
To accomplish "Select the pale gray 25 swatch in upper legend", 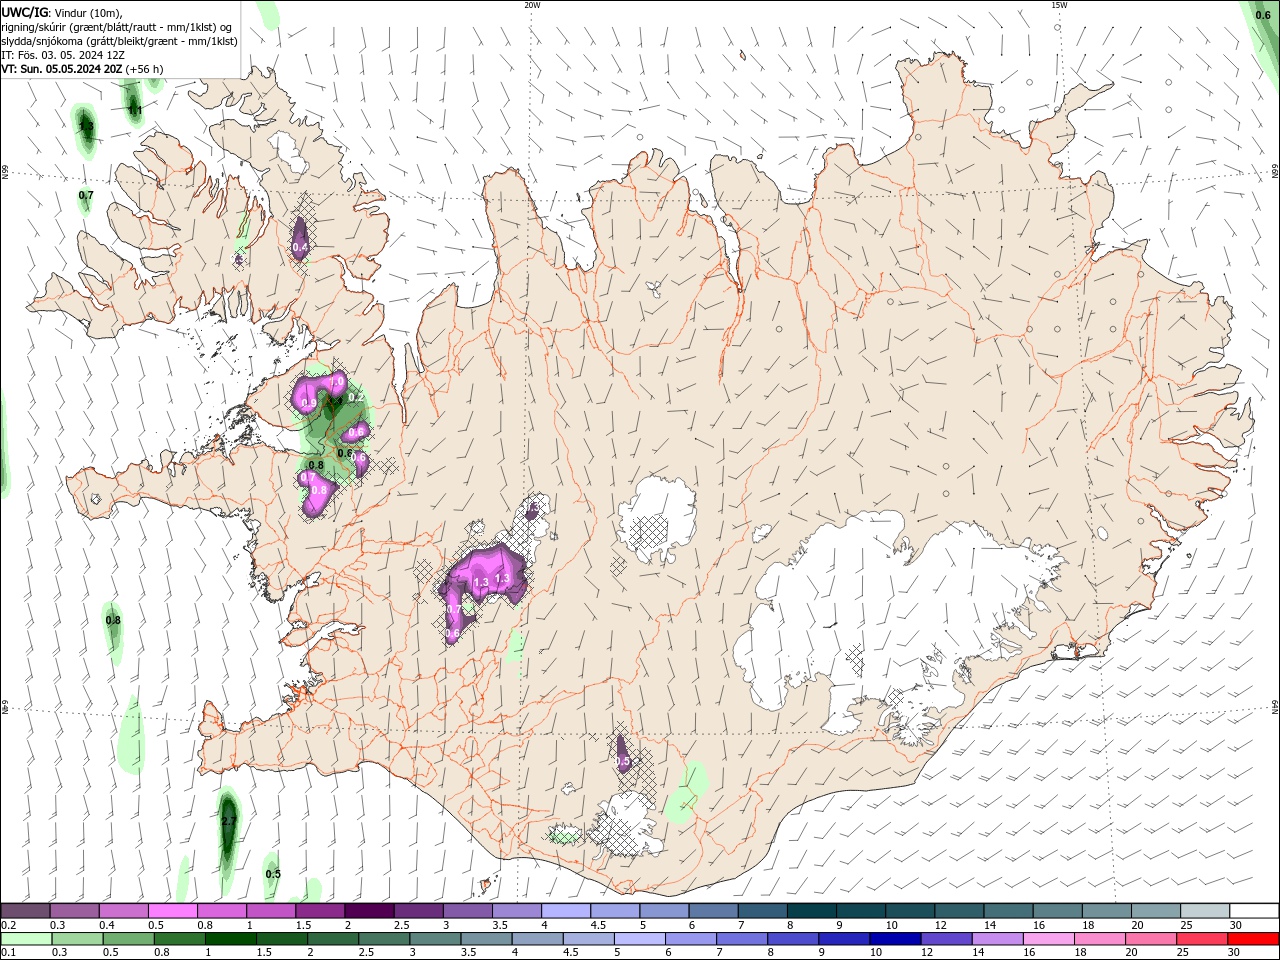I will tap(1205, 911).
